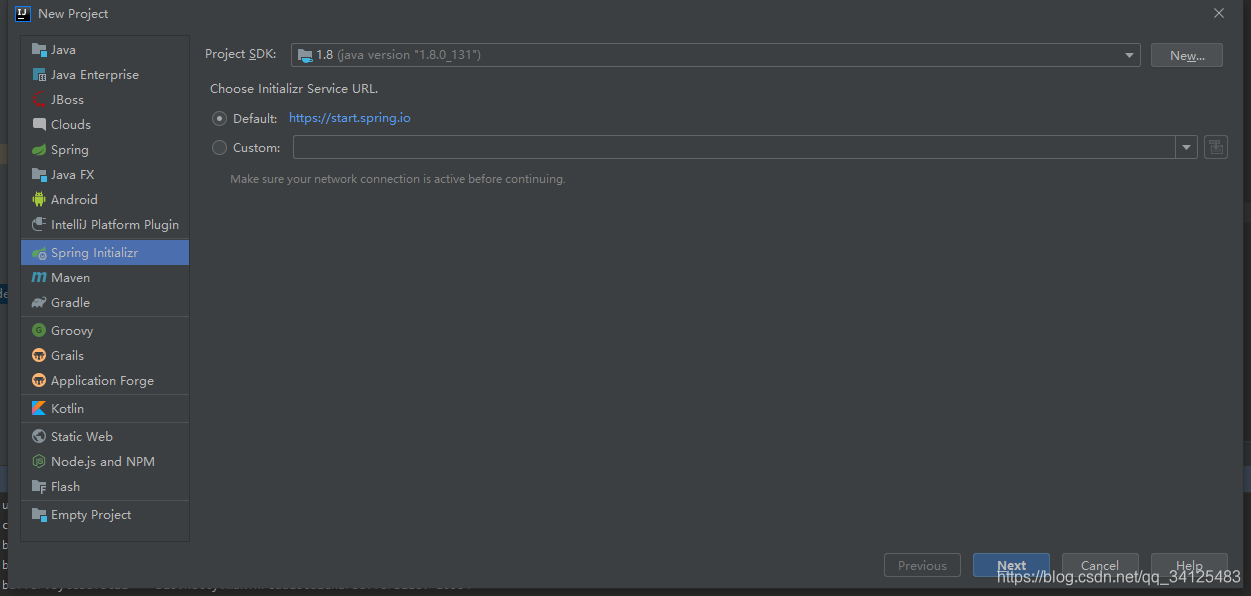Click the Kotlin K icon
Image resolution: width=1251 pixels, height=596 pixels.
pyautogui.click(x=39, y=409)
